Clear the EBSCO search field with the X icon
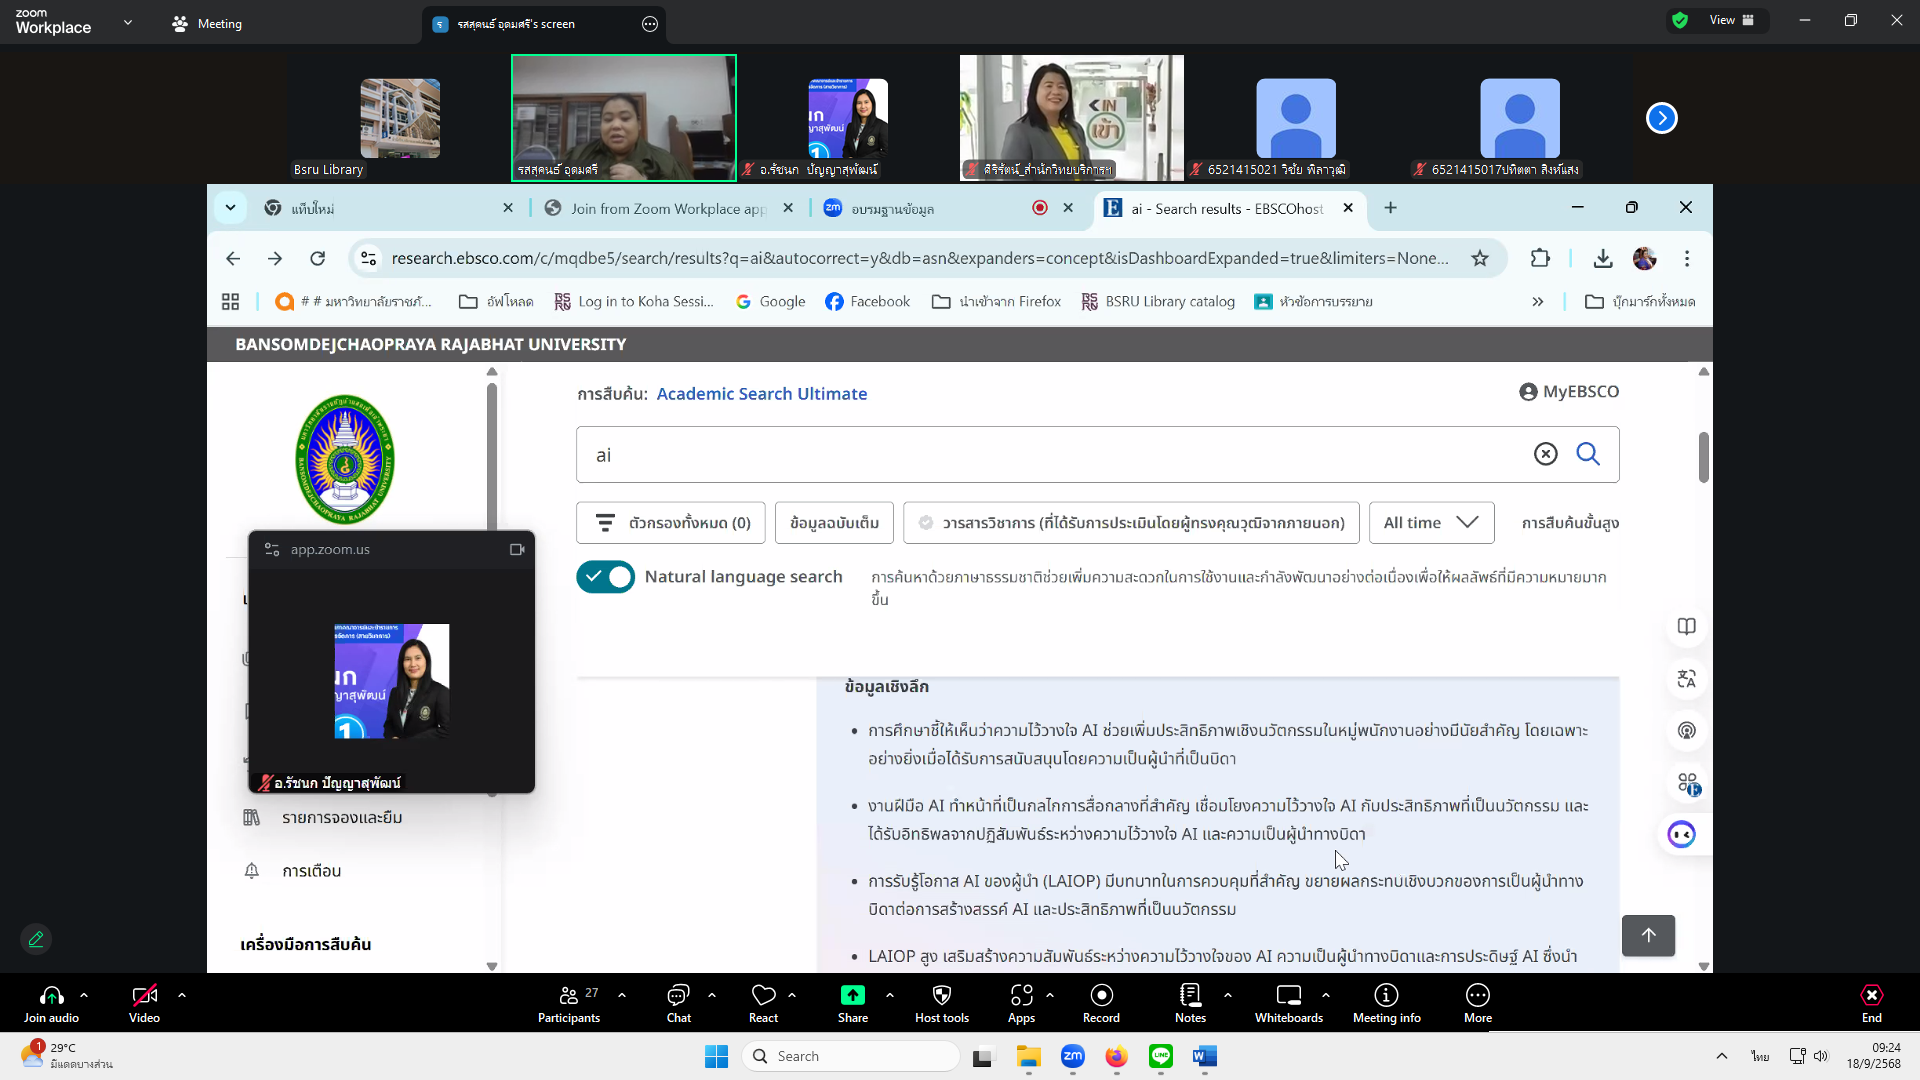Image resolution: width=1920 pixels, height=1080 pixels. (1545, 454)
